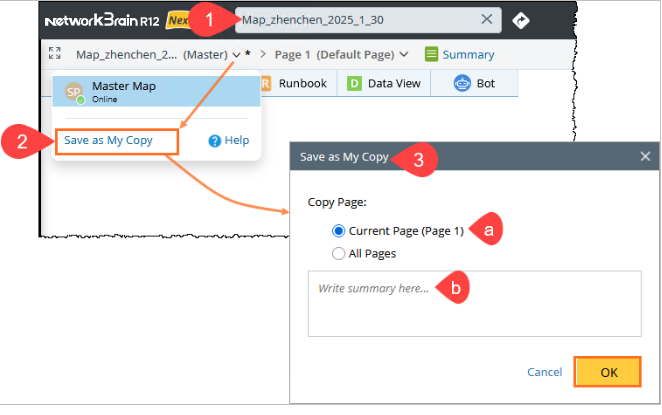Viewport: 662px width, 415px height.
Task: Click the Next badge beside the logo
Action: click(x=177, y=20)
